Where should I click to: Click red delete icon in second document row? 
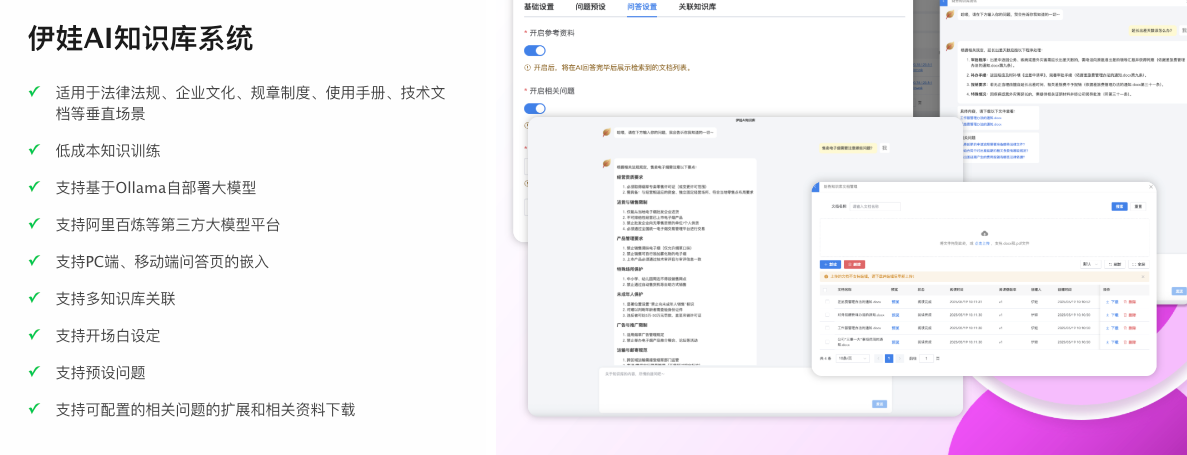coord(1125,315)
